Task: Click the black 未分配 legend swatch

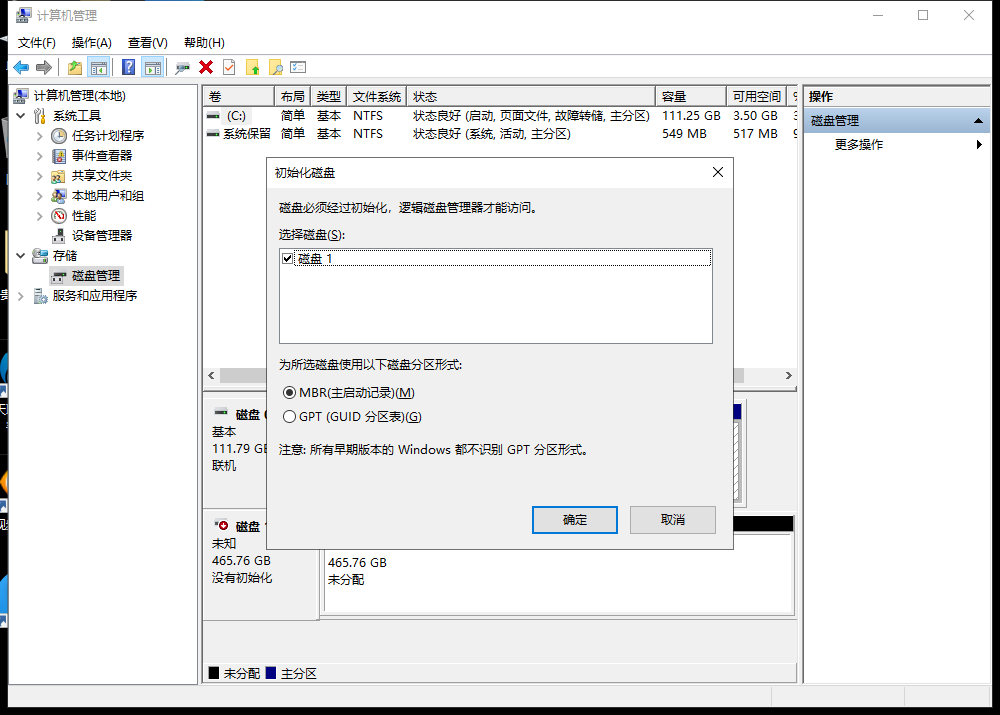Action: click(214, 673)
